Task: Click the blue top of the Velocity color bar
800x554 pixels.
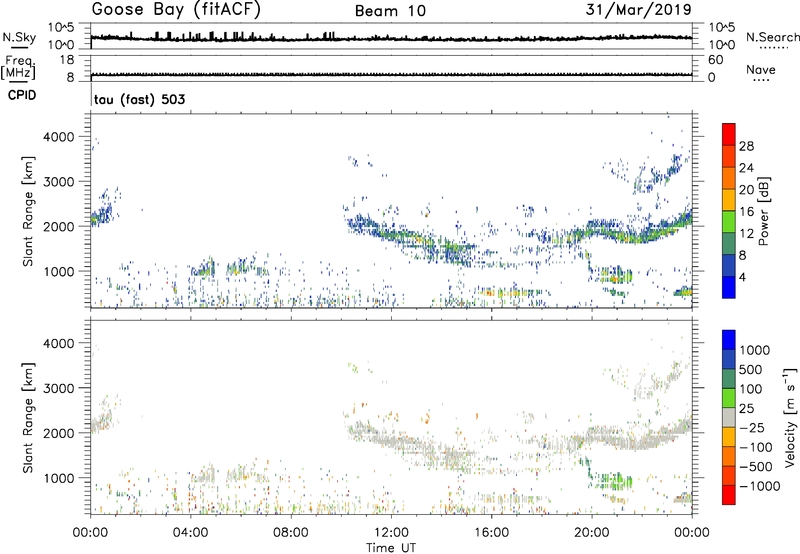Action: pyautogui.click(x=729, y=340)
